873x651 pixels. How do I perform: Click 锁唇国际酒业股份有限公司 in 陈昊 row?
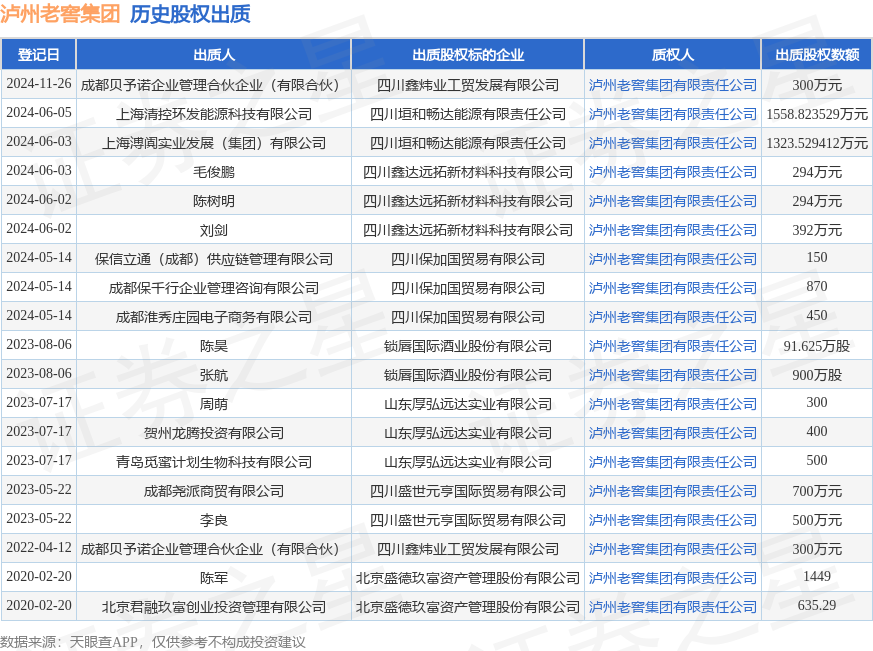point(468,346)
